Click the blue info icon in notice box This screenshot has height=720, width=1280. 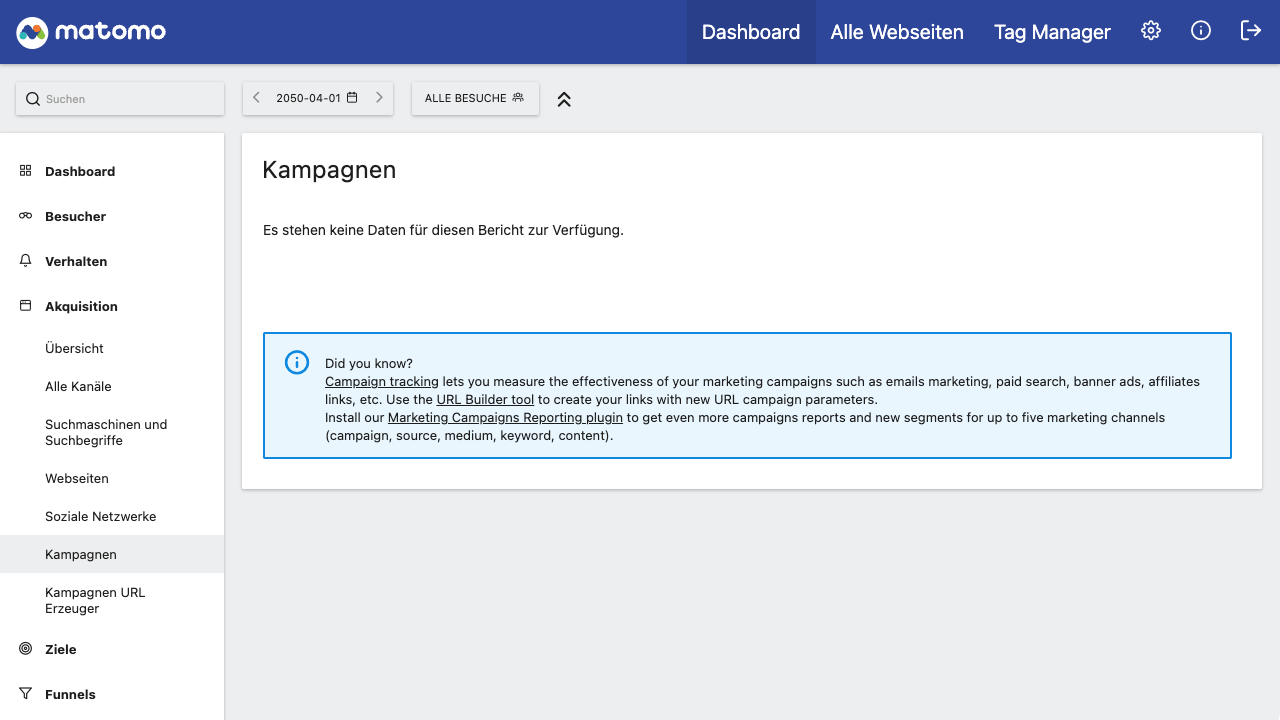click(x=297, y=362)
